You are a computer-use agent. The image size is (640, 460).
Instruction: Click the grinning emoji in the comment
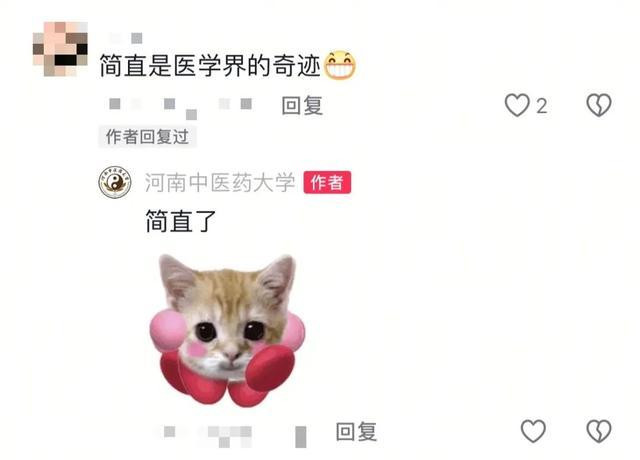(340, 65)
